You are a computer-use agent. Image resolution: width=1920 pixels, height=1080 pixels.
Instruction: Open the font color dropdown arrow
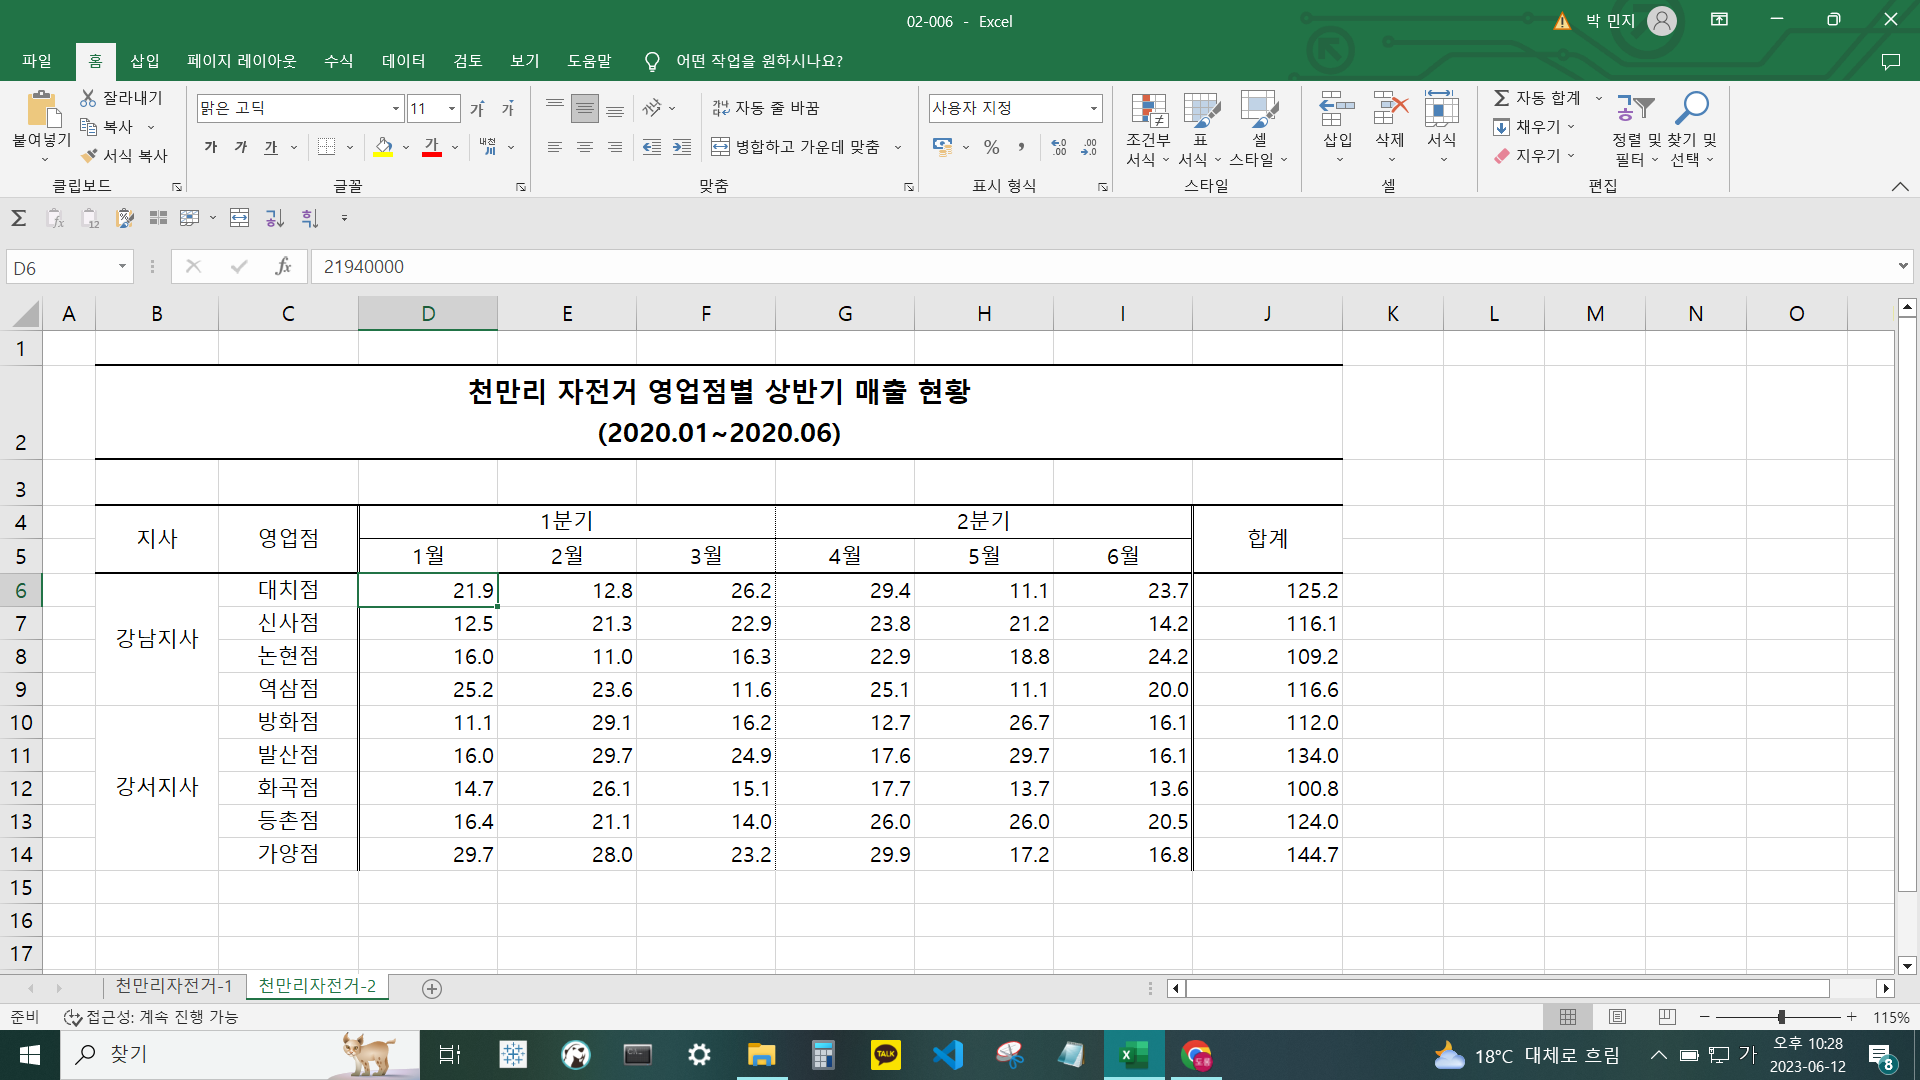pos(455,147)
